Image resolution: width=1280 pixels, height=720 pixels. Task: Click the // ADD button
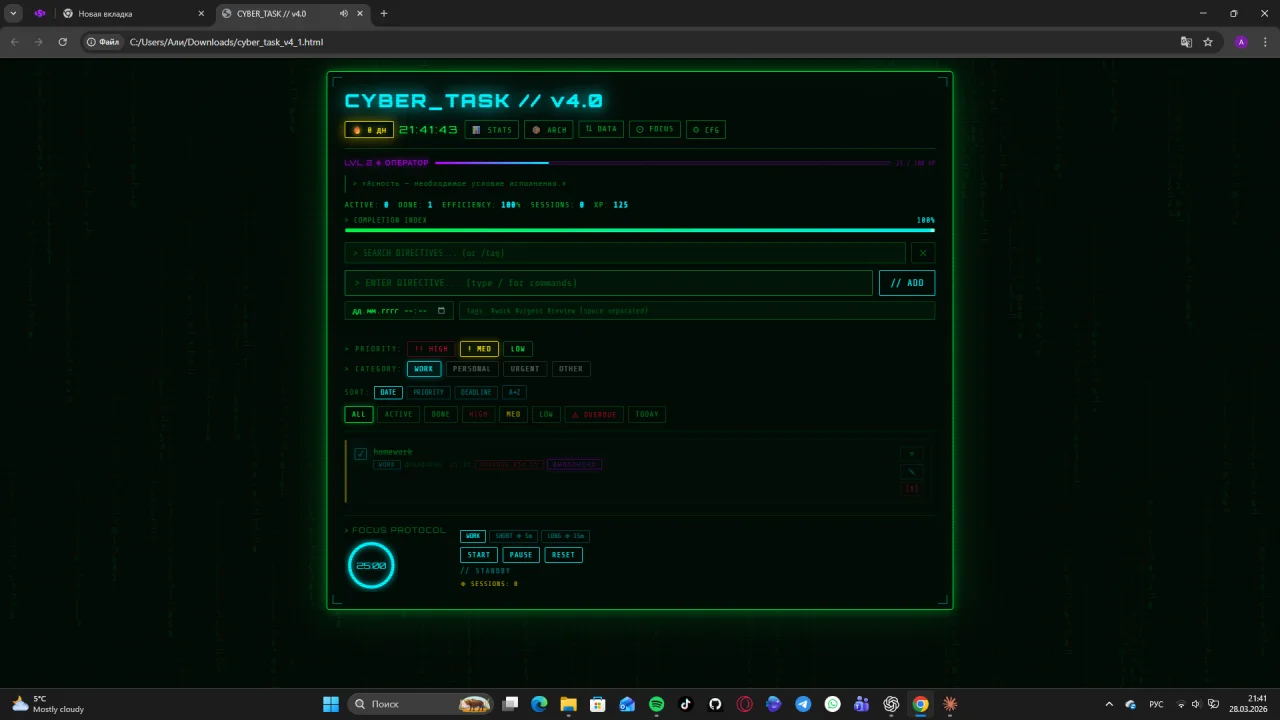[907, 283]
